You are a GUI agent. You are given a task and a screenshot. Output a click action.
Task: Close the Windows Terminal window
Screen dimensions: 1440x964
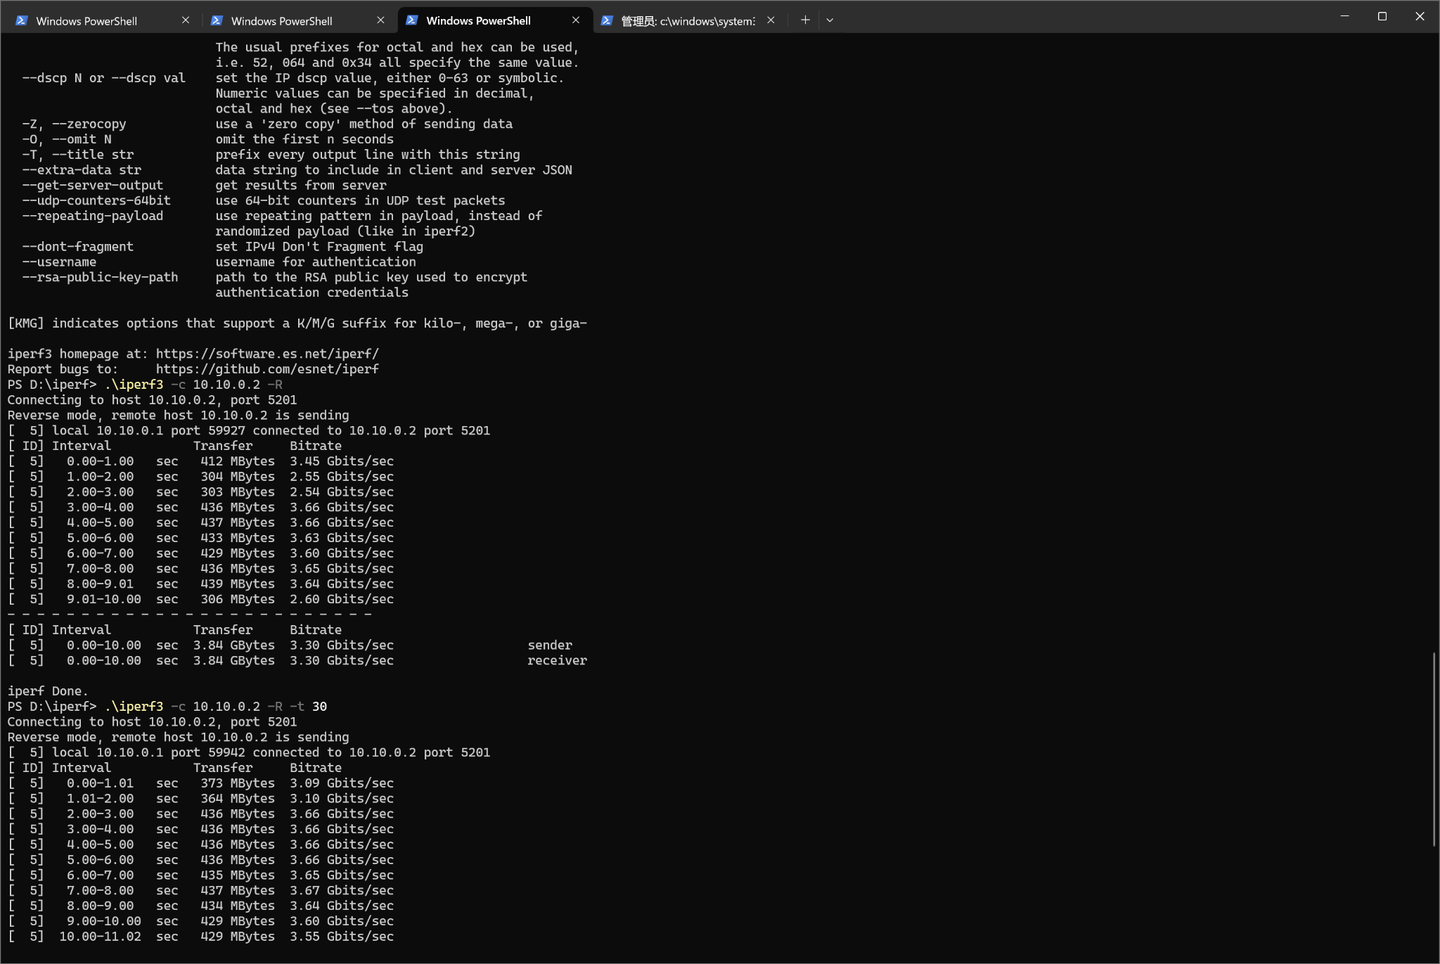(x=1420, y=16)
